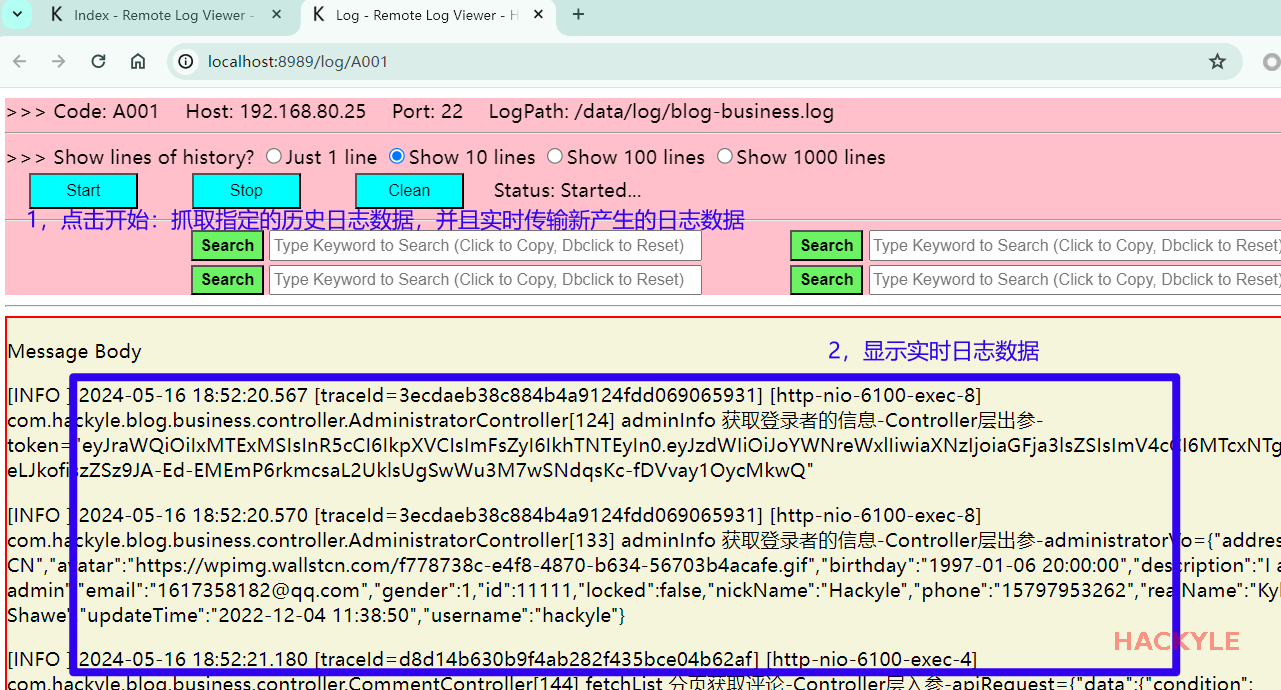Close the Index - Remote Log Viewer tab
The height and width of the screenshot is (690, 1281).
[277, 15]
